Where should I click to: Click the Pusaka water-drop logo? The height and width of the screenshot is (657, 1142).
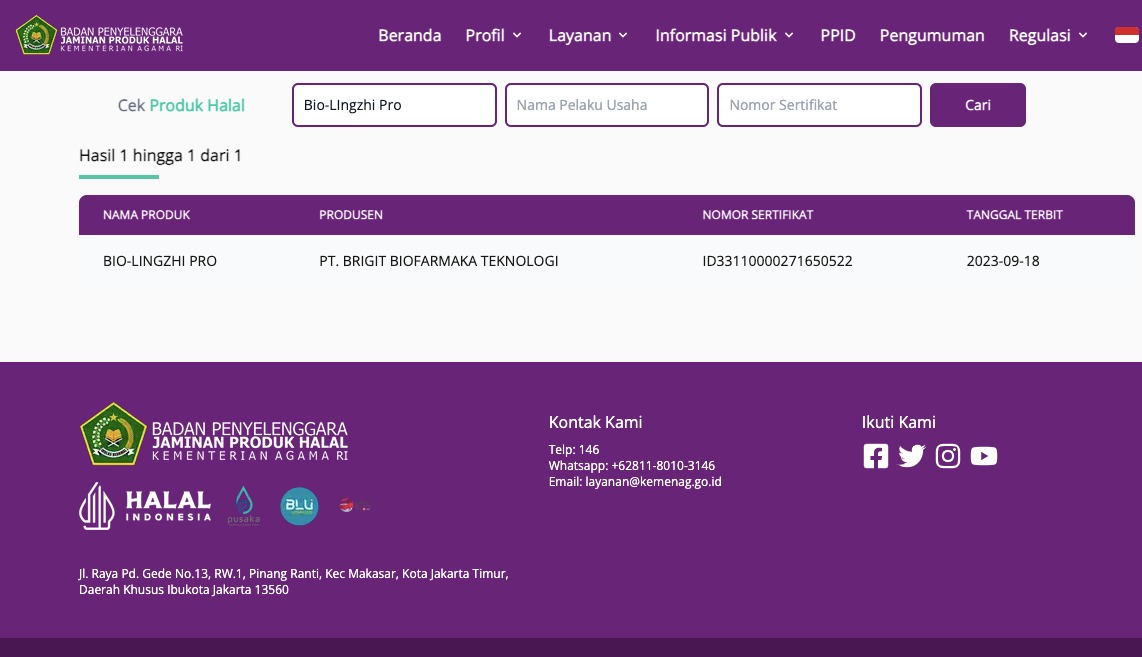point(243,506)
